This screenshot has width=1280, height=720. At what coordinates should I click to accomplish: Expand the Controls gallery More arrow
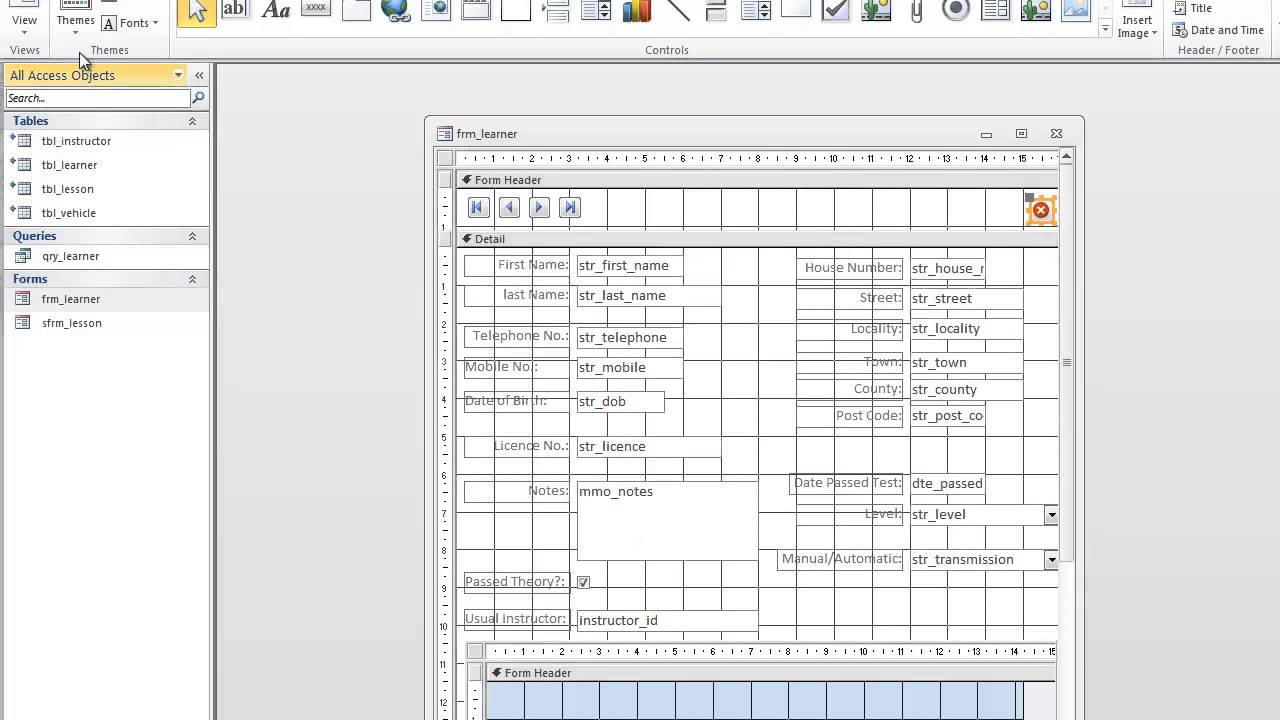1105,30
